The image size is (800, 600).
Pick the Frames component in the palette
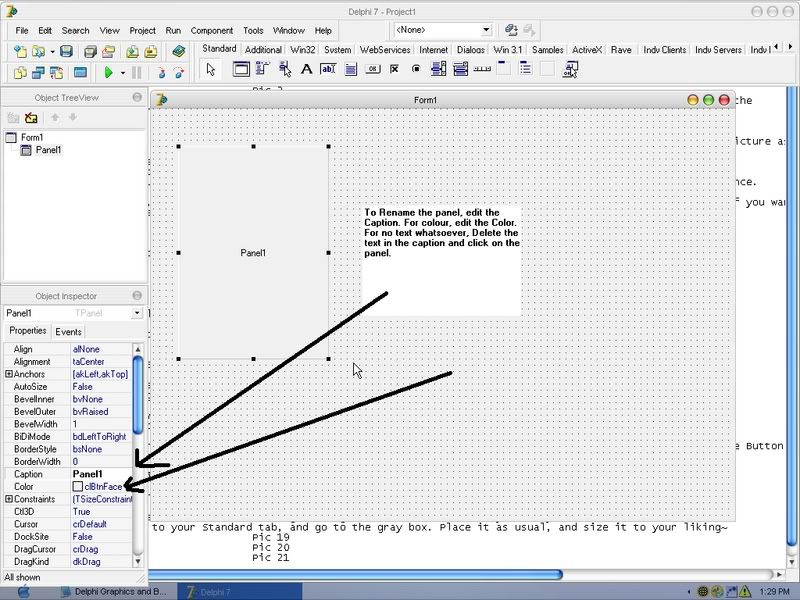(241, 69)
